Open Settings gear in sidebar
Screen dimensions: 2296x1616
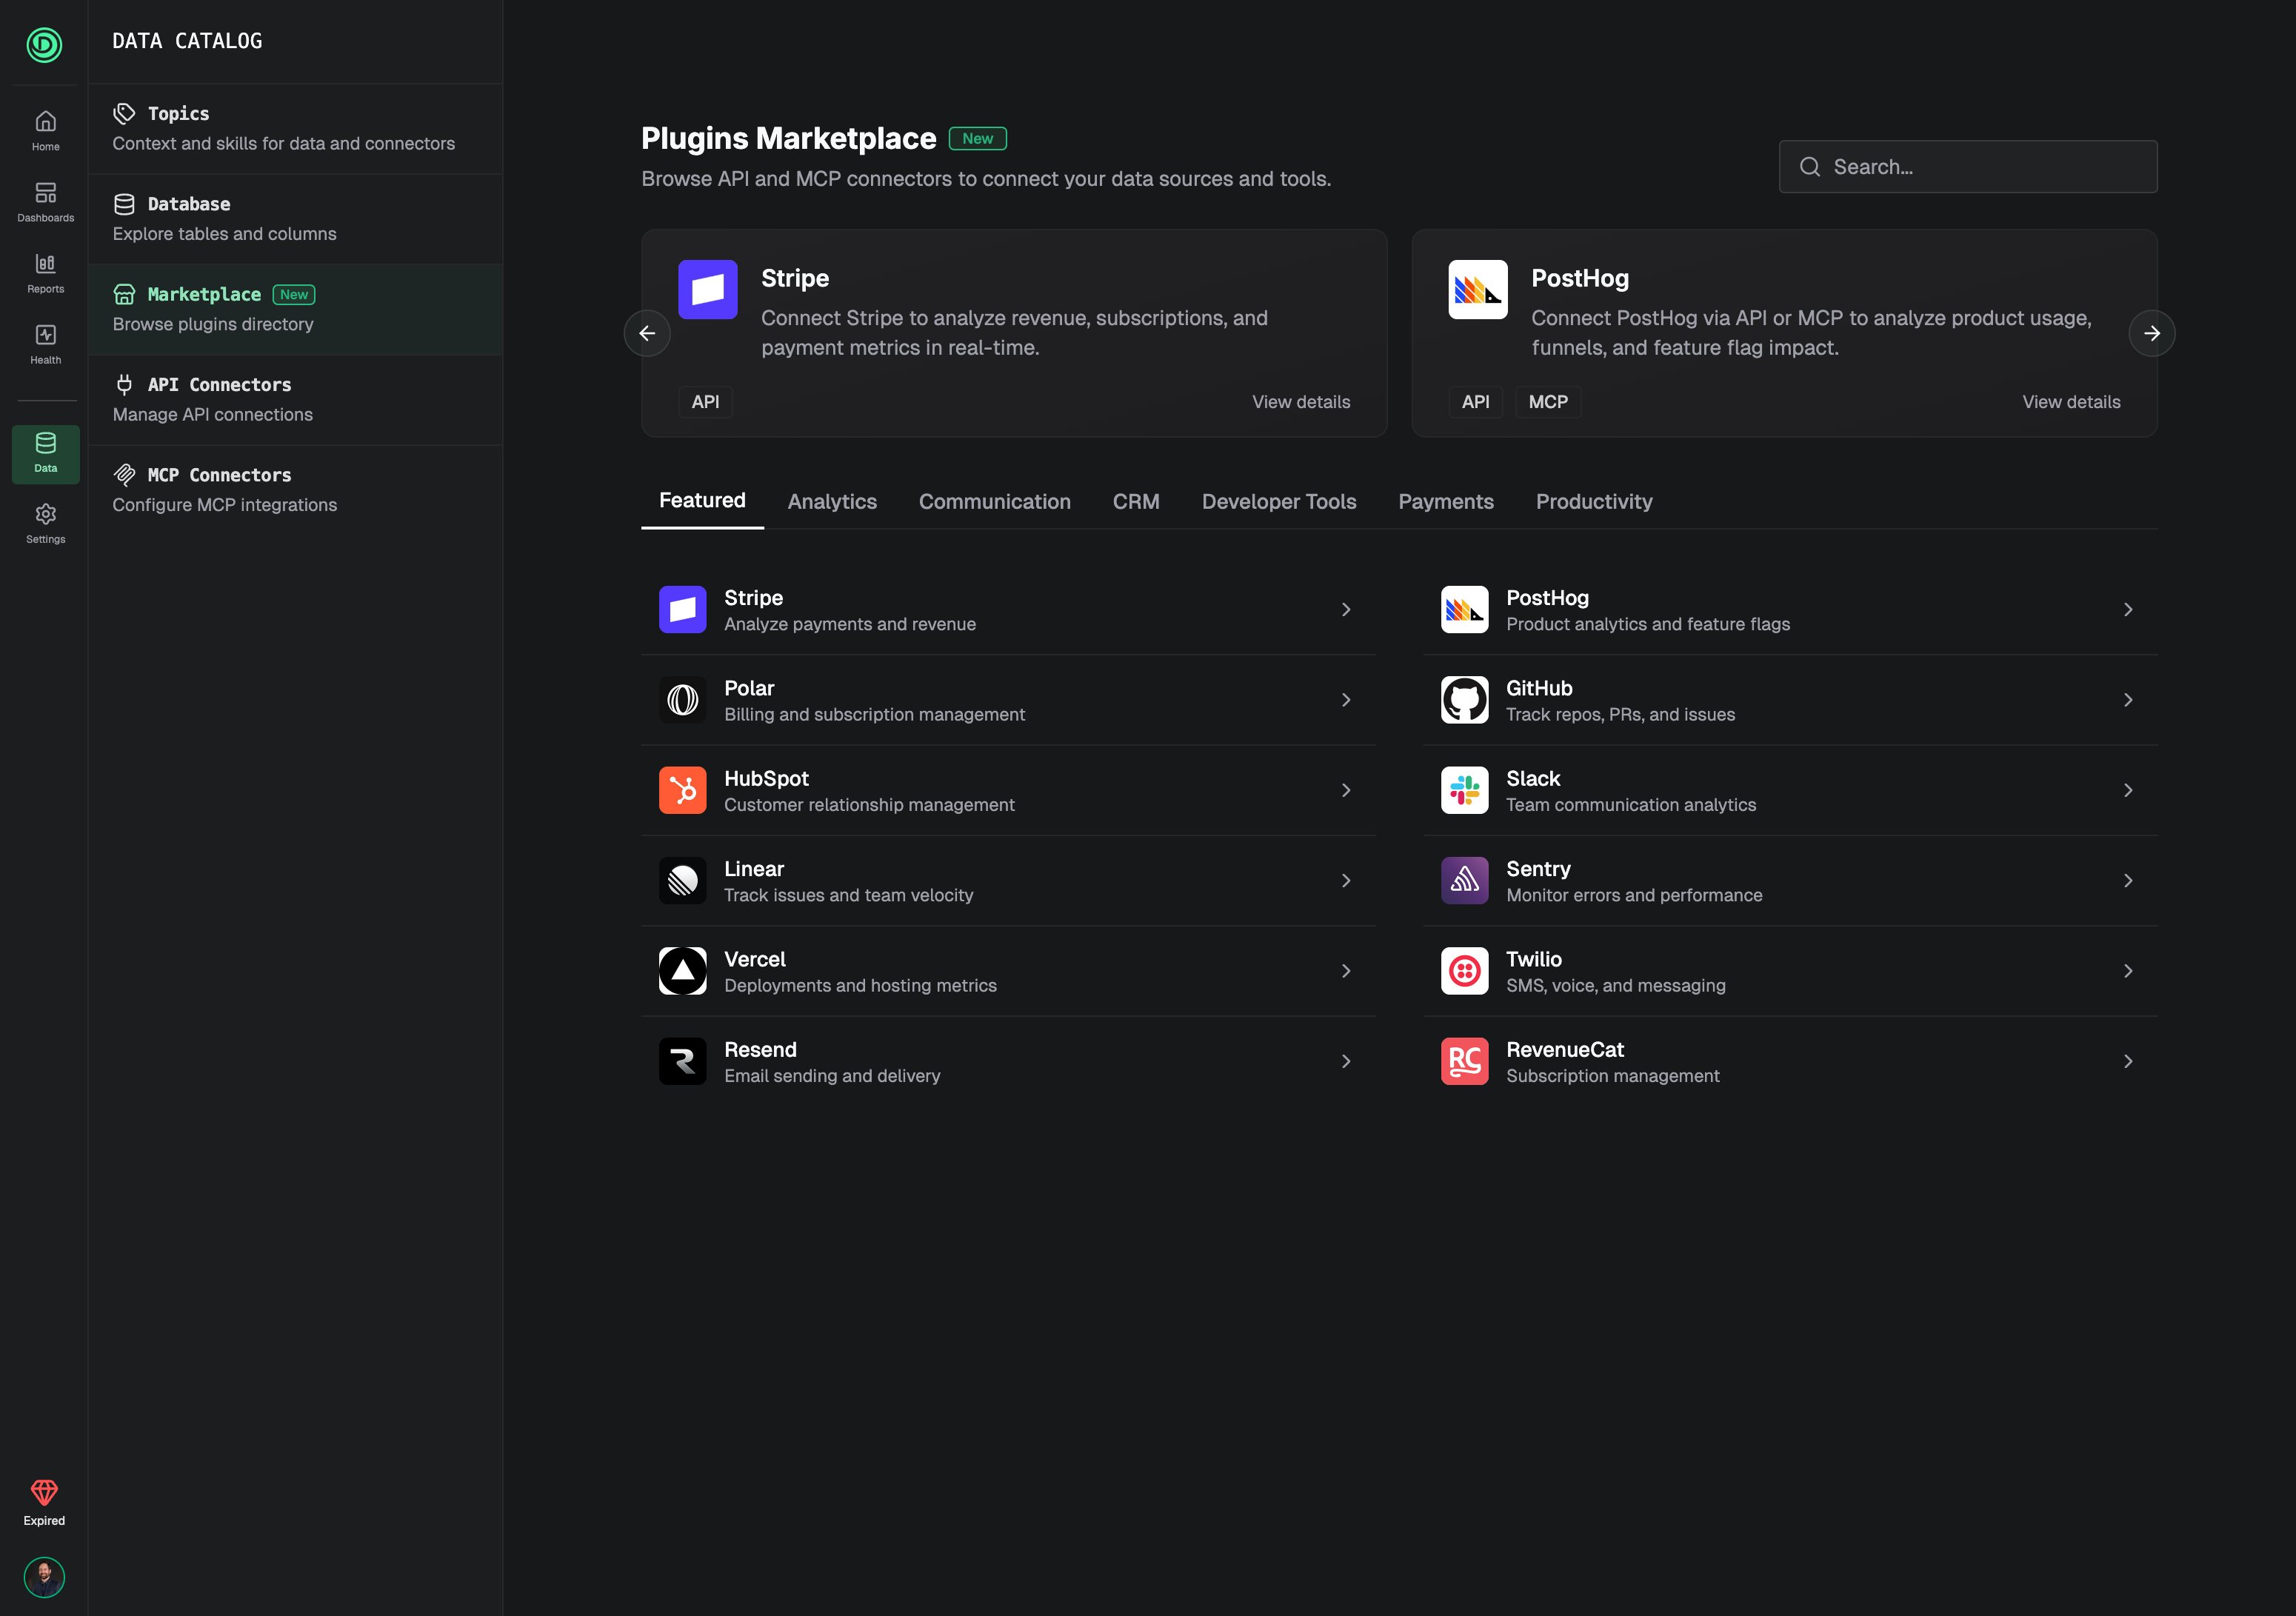click(x=45, y=522)
